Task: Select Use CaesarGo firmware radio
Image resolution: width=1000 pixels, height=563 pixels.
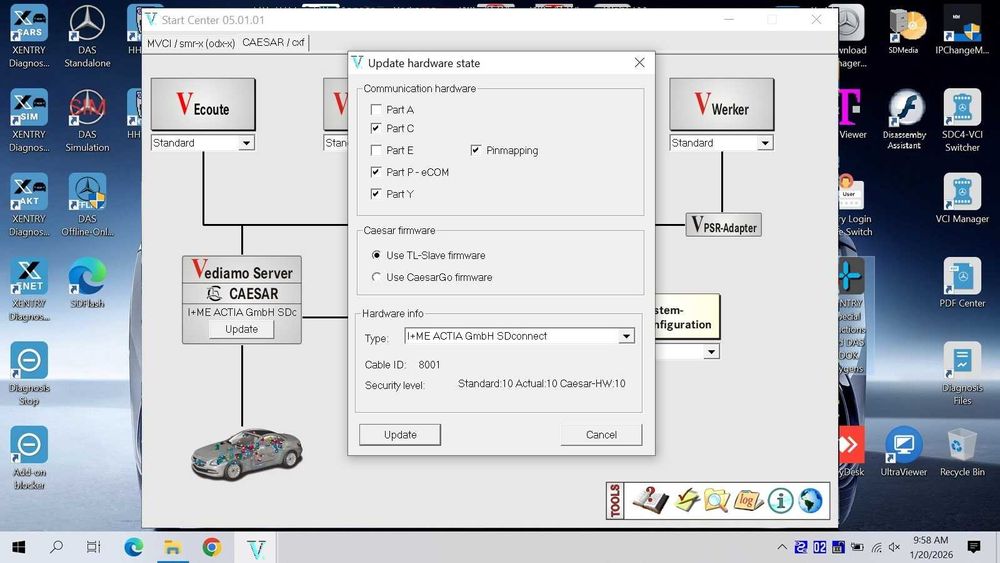Action: click(376, 277)
